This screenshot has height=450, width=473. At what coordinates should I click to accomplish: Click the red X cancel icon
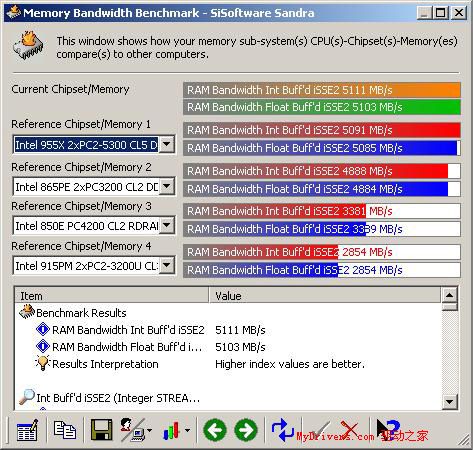pos(350,430)
